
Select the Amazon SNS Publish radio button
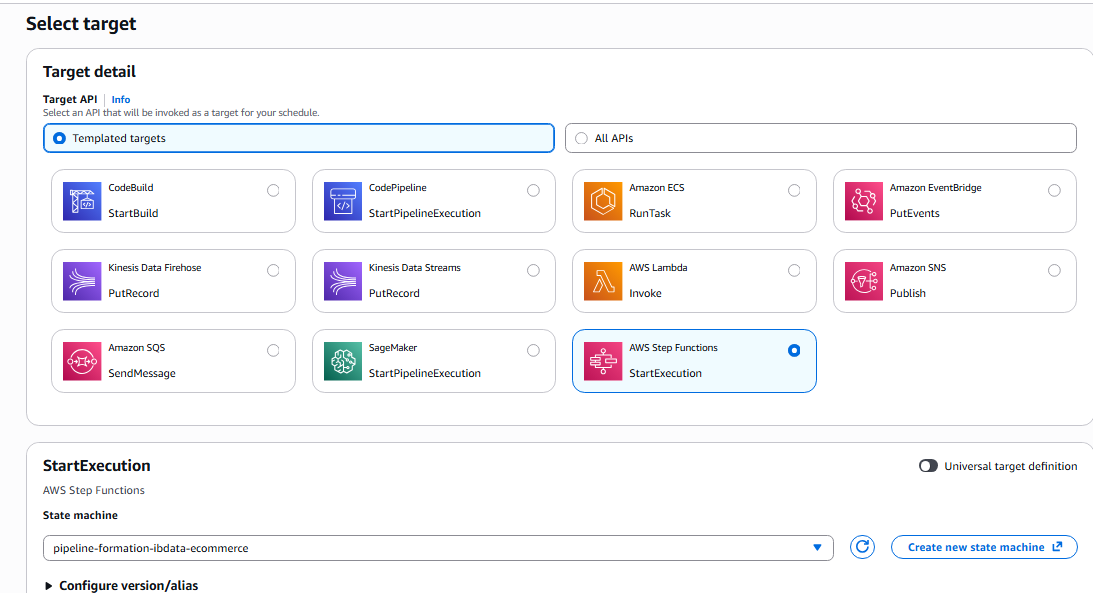[x=1055, y=270]
